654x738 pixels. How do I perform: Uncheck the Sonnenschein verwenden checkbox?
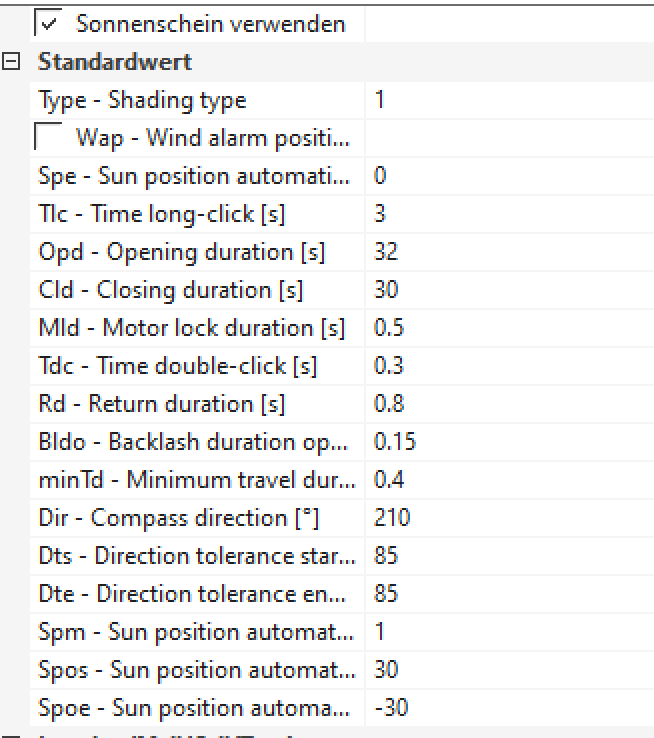point(47,23)
